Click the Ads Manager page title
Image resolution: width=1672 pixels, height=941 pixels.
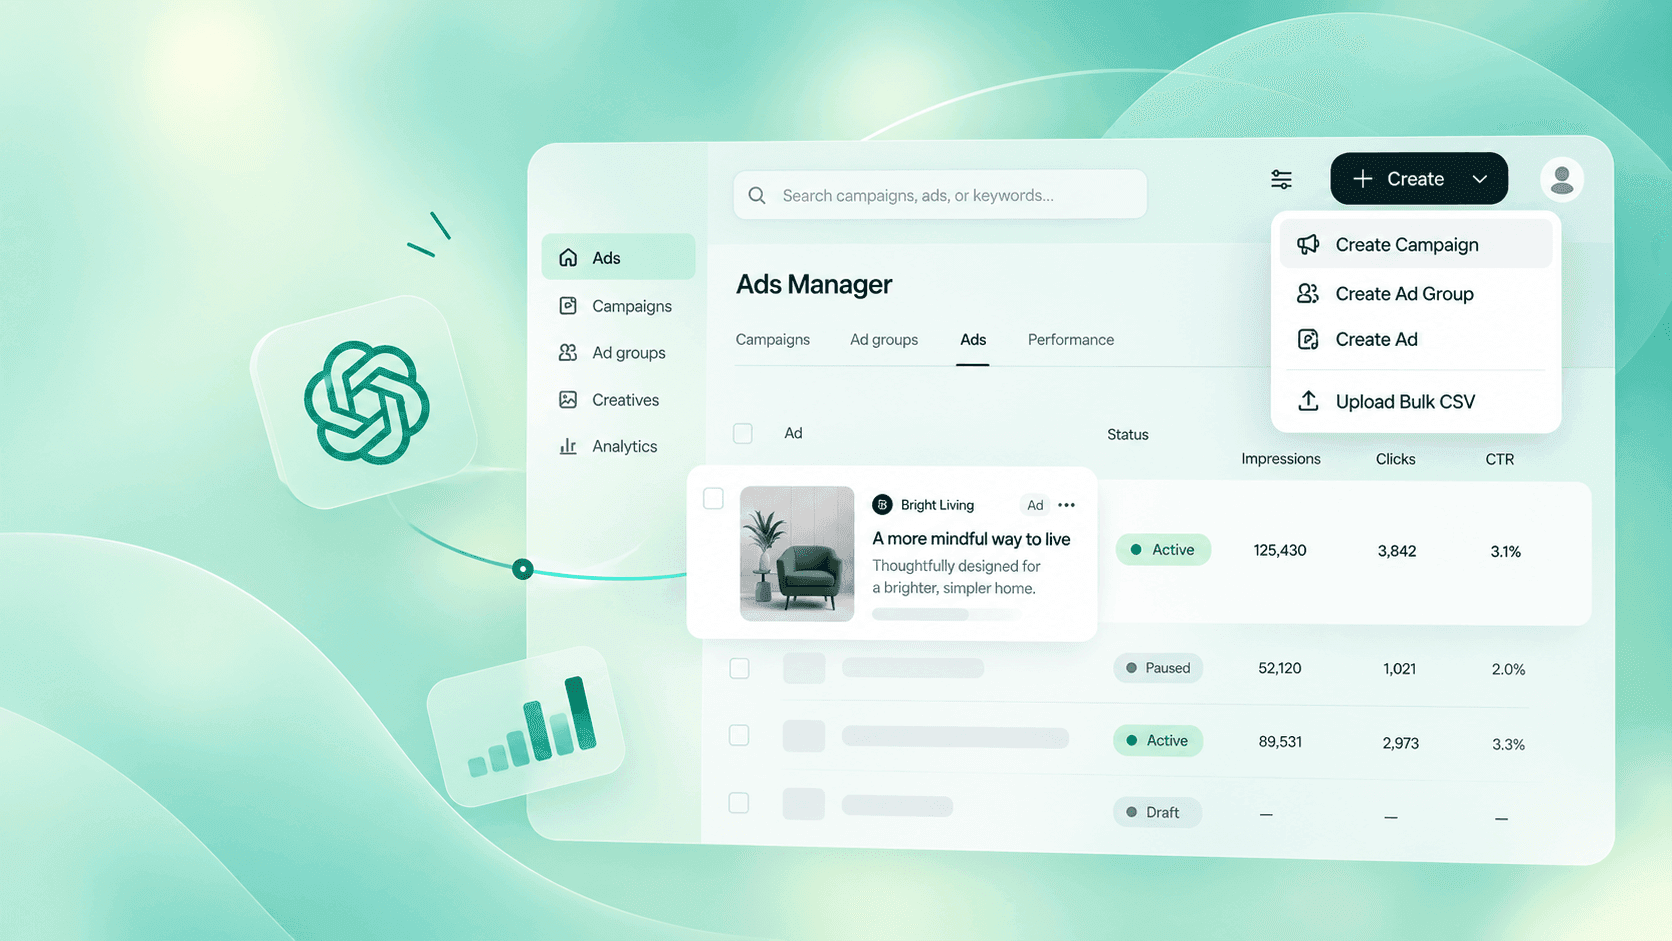[814, 284]
